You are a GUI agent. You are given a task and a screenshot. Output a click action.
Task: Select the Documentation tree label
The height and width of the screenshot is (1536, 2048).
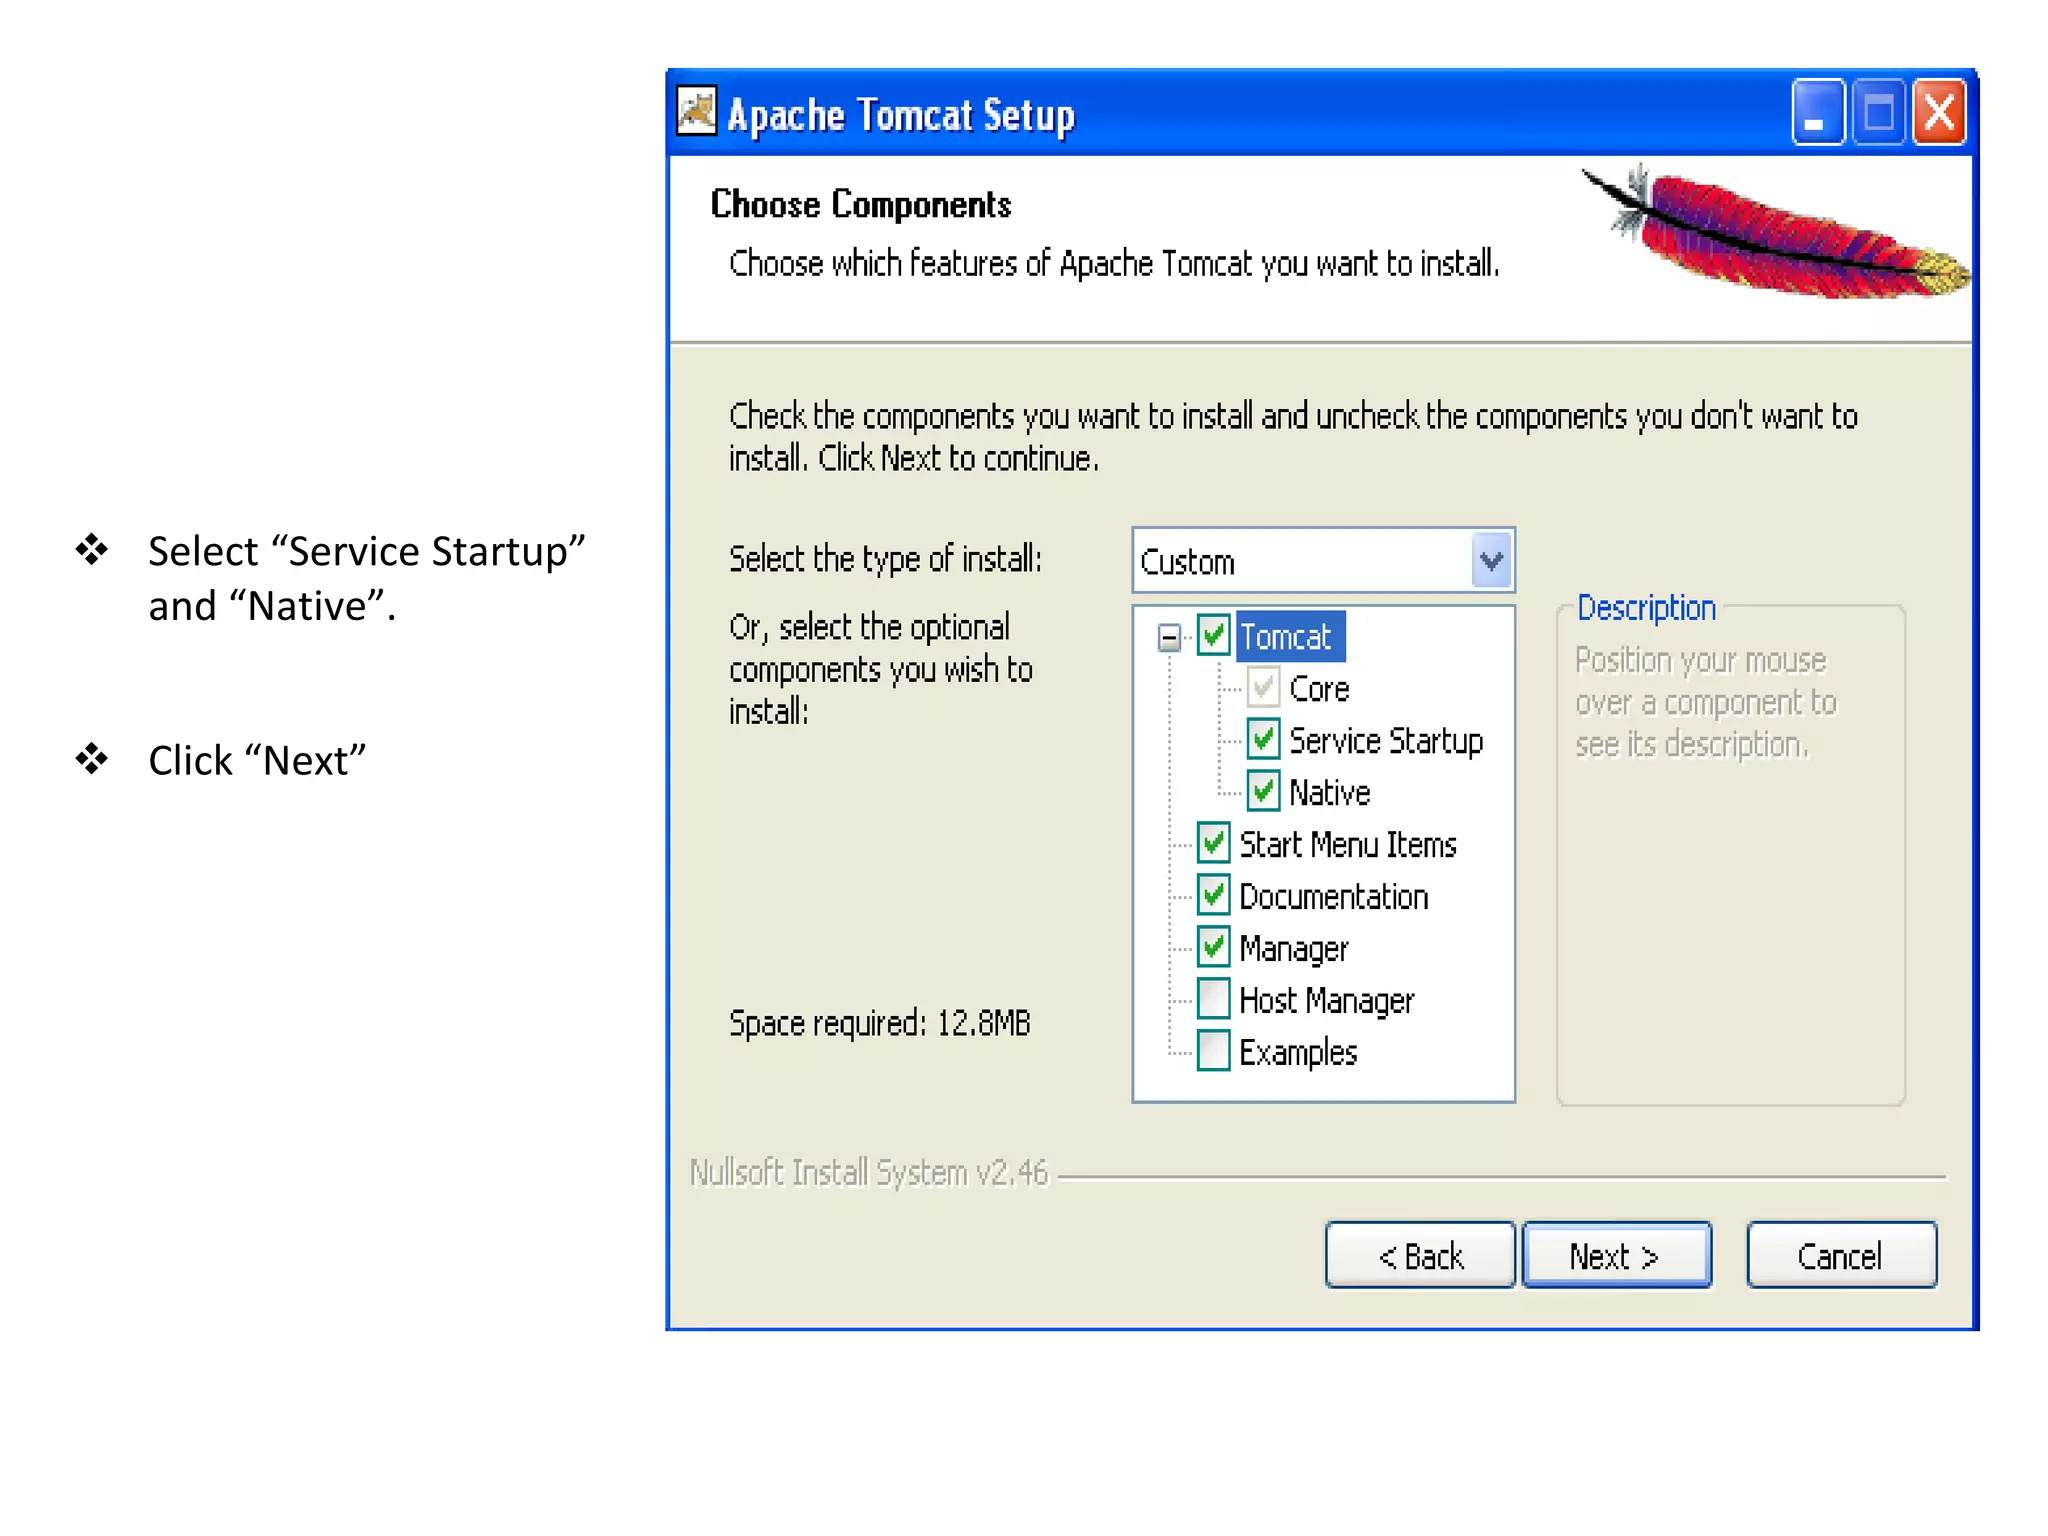(x=1333, y=897)
